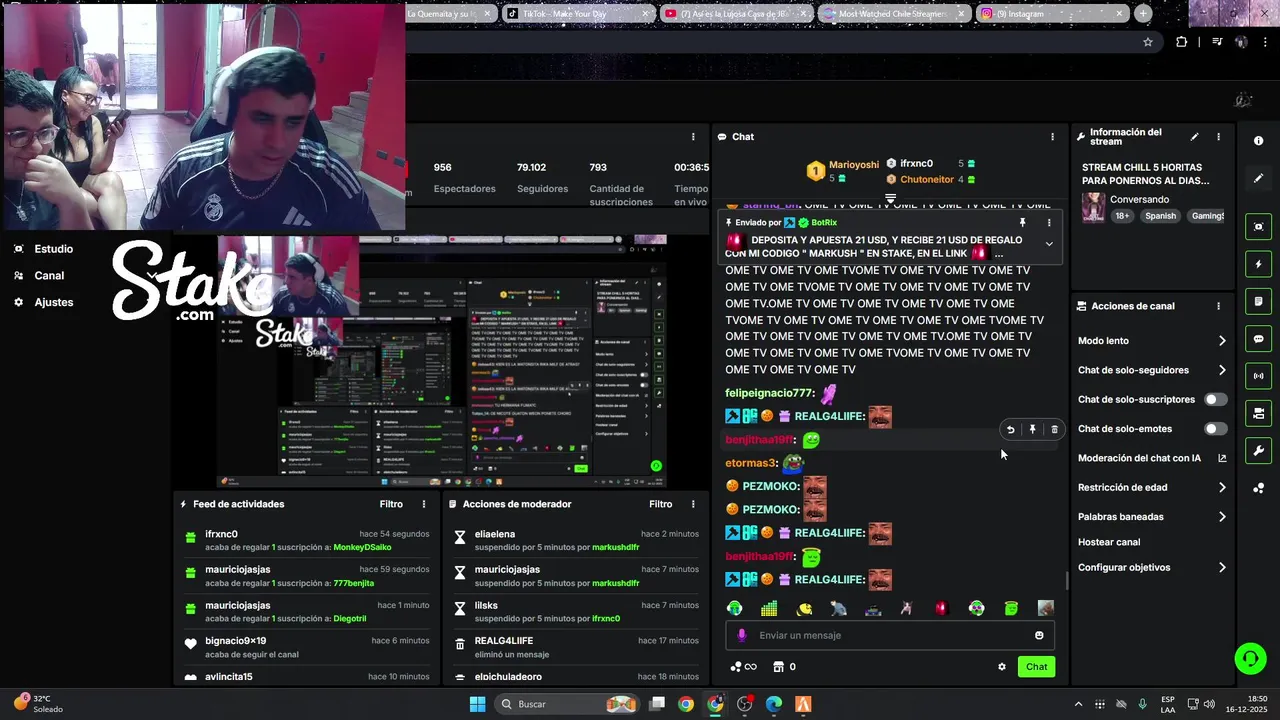The width and height of the screenshot is (1280, 720).
Task: Switch to the Instagram browser tab
Action: [x=1053, y=14]
